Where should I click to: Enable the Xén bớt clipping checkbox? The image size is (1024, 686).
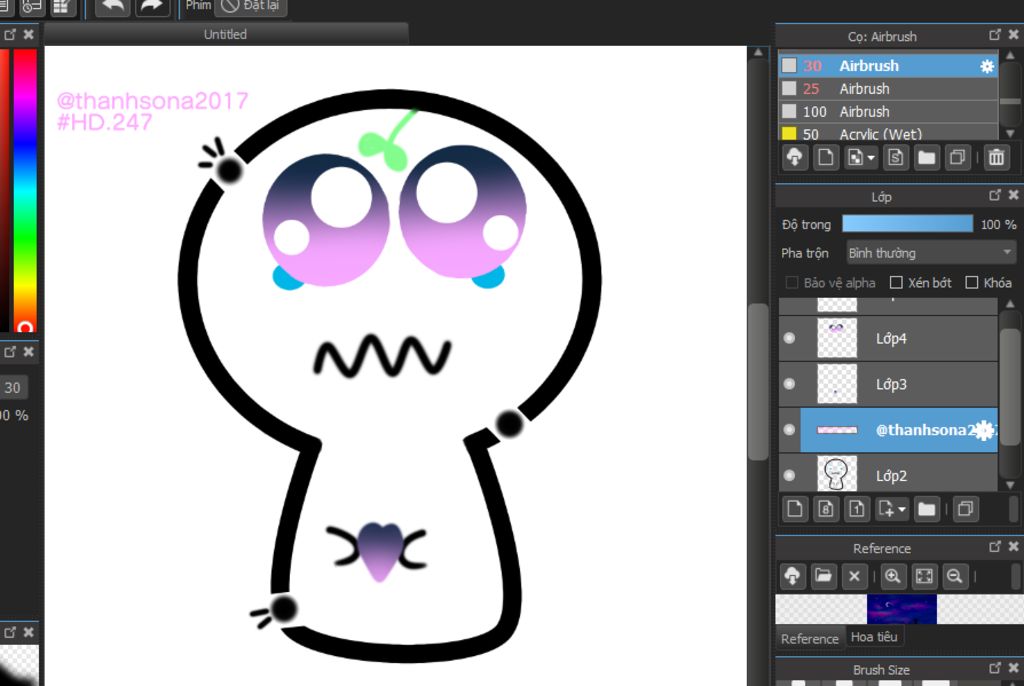coord(897,283)
